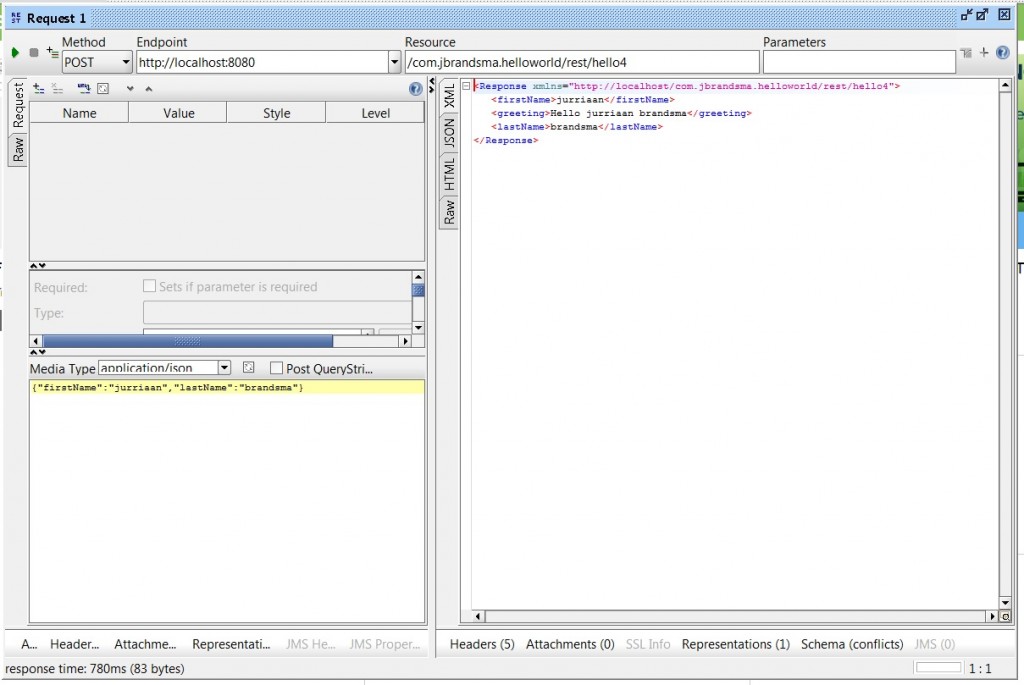This screenshot has height=685, width=1024.
Task: Click the add request to TestCase icon
Action: [51, 51]
